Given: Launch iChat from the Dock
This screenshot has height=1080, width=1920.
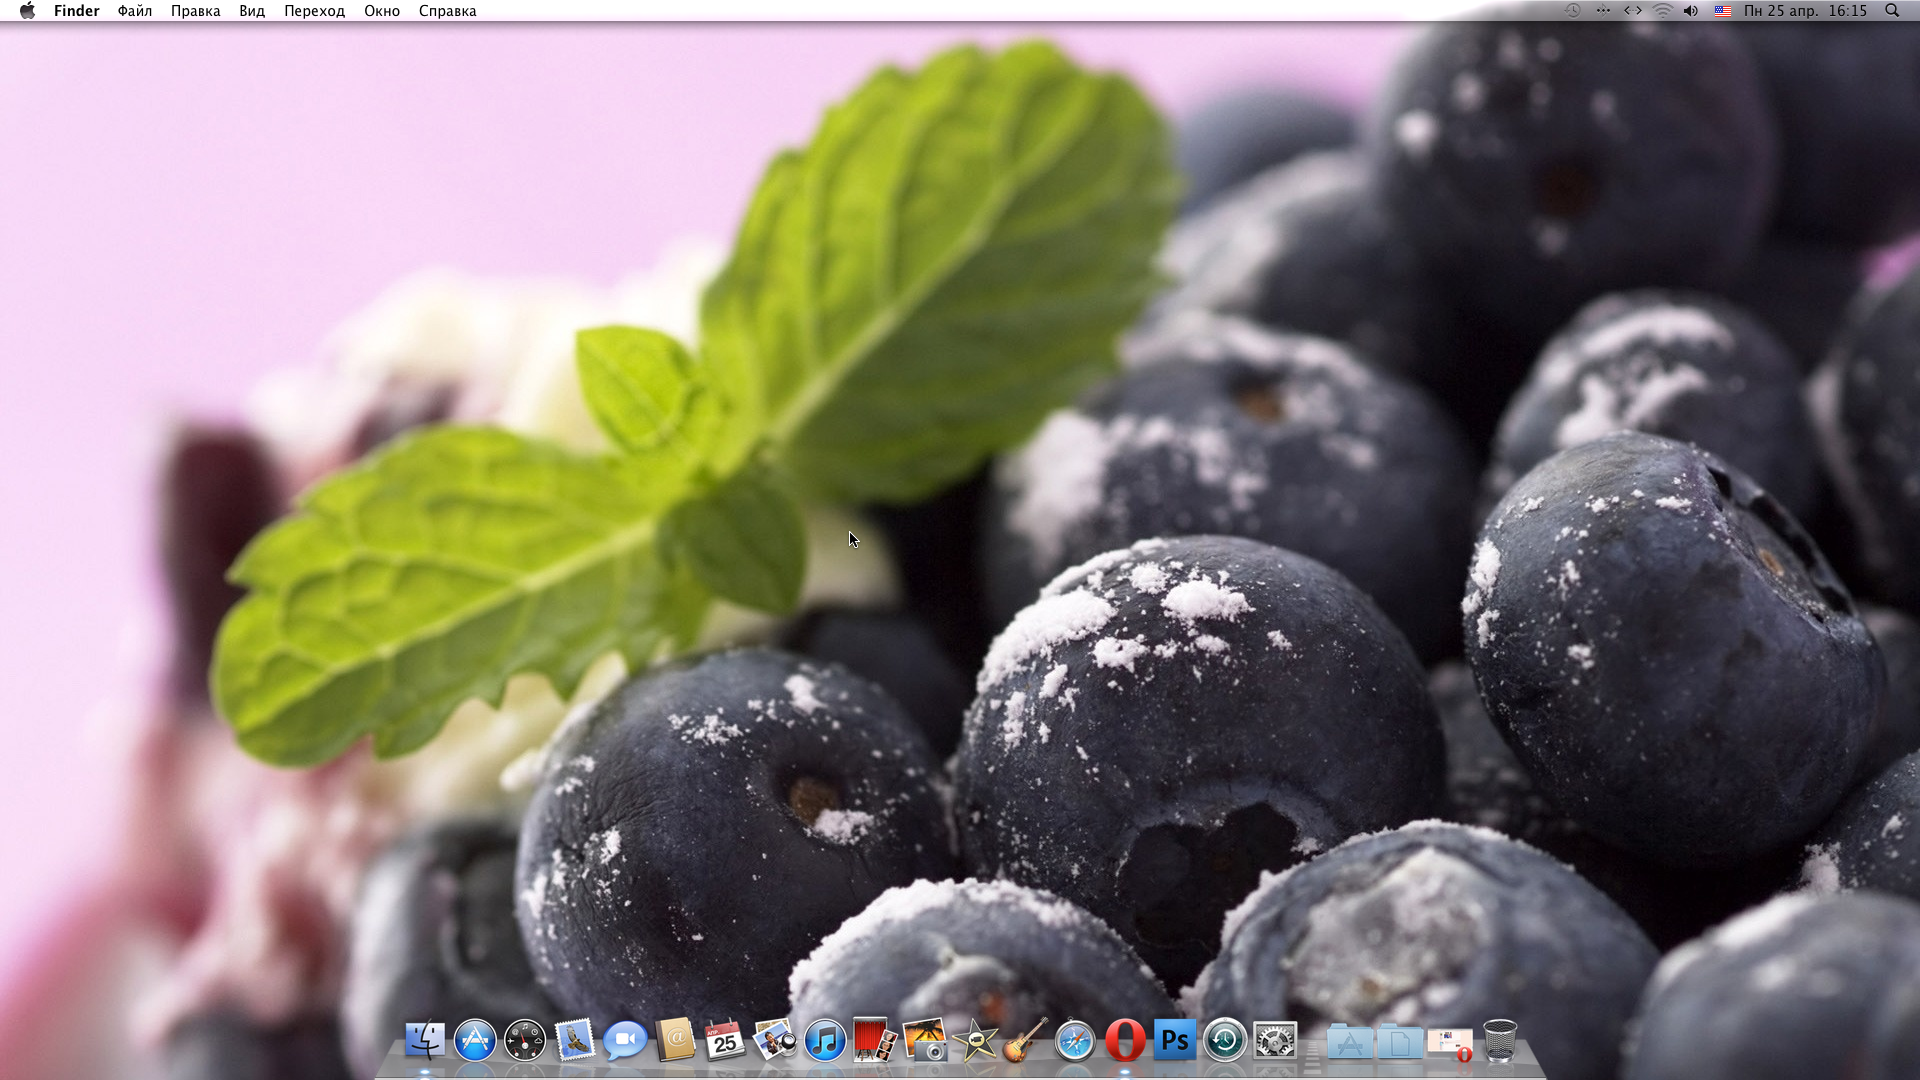Looking at the screenshot, I should tap(625, 1041).
